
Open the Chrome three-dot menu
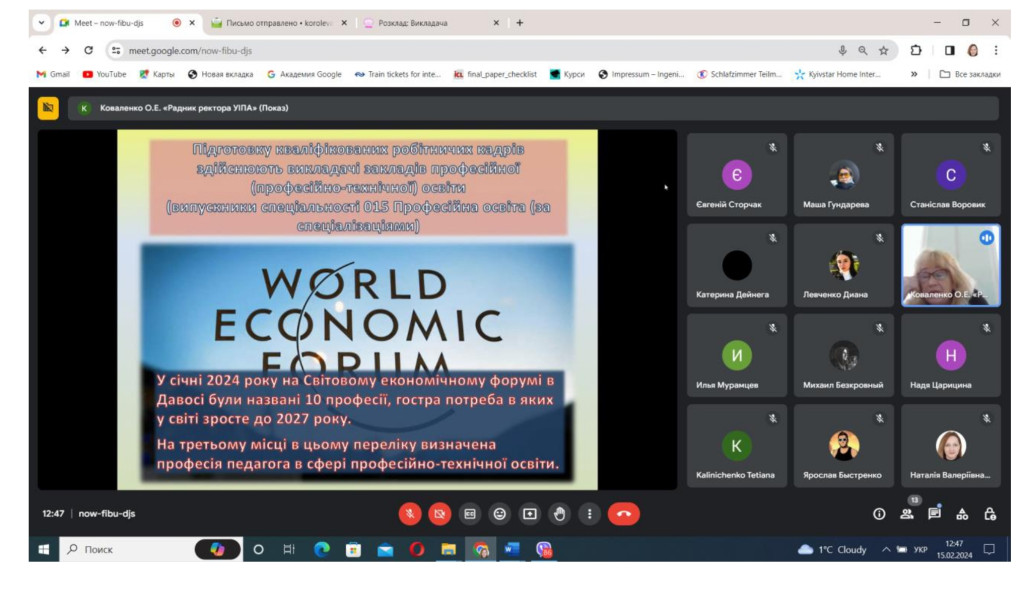click(x=996, y=50)
